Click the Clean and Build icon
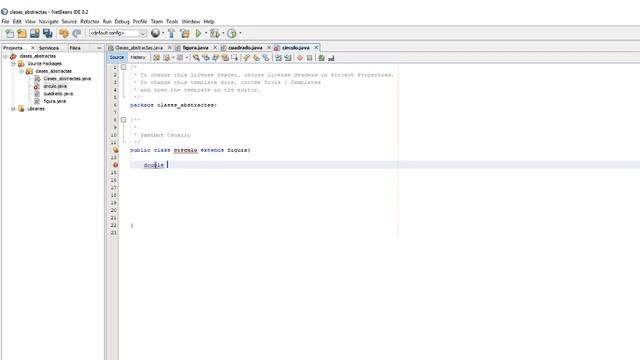Image resolution: width=640 pixels, height=360 pixels. 185,33
